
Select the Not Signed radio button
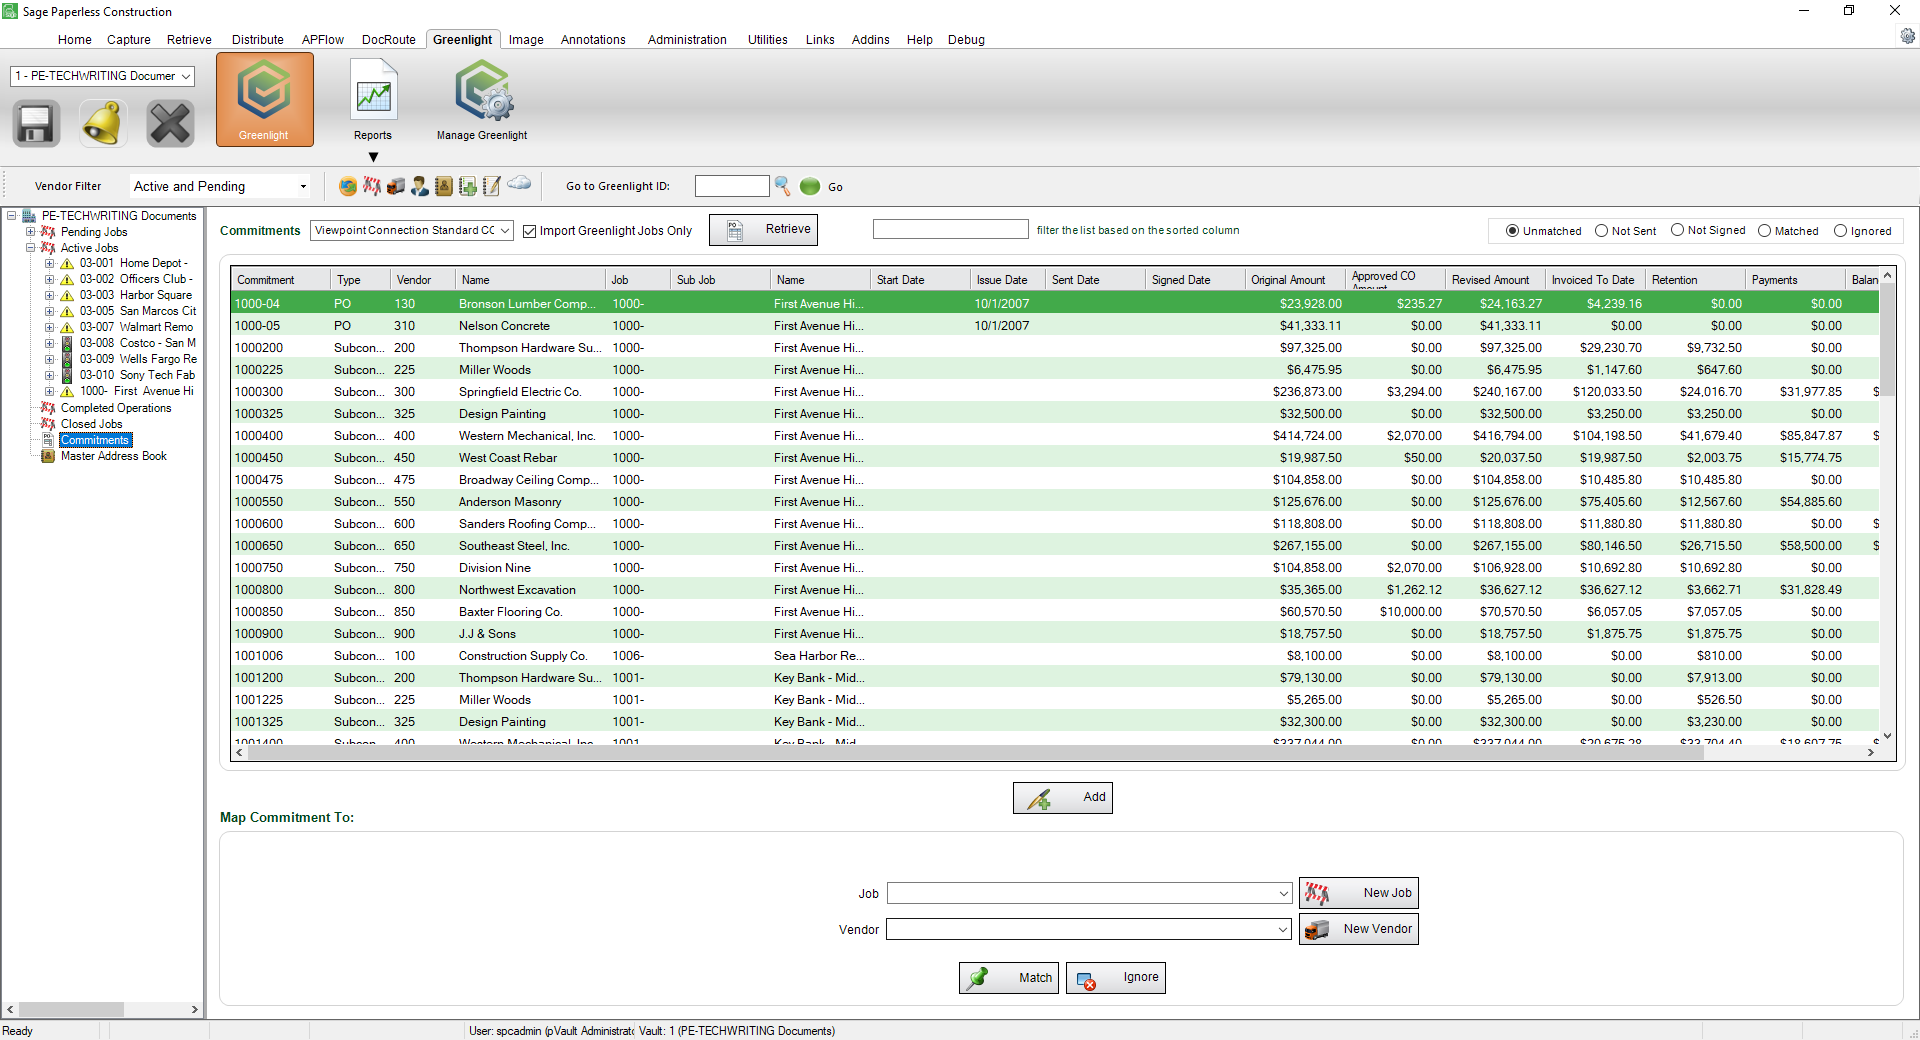tap(1677, 230)
